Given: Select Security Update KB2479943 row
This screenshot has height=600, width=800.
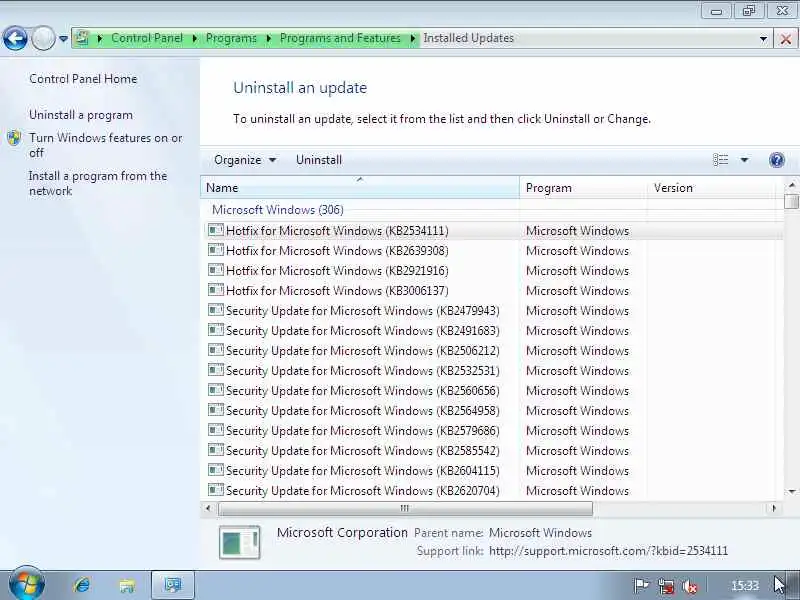Looking at the screenshot, I should click(x=492, y=310).
